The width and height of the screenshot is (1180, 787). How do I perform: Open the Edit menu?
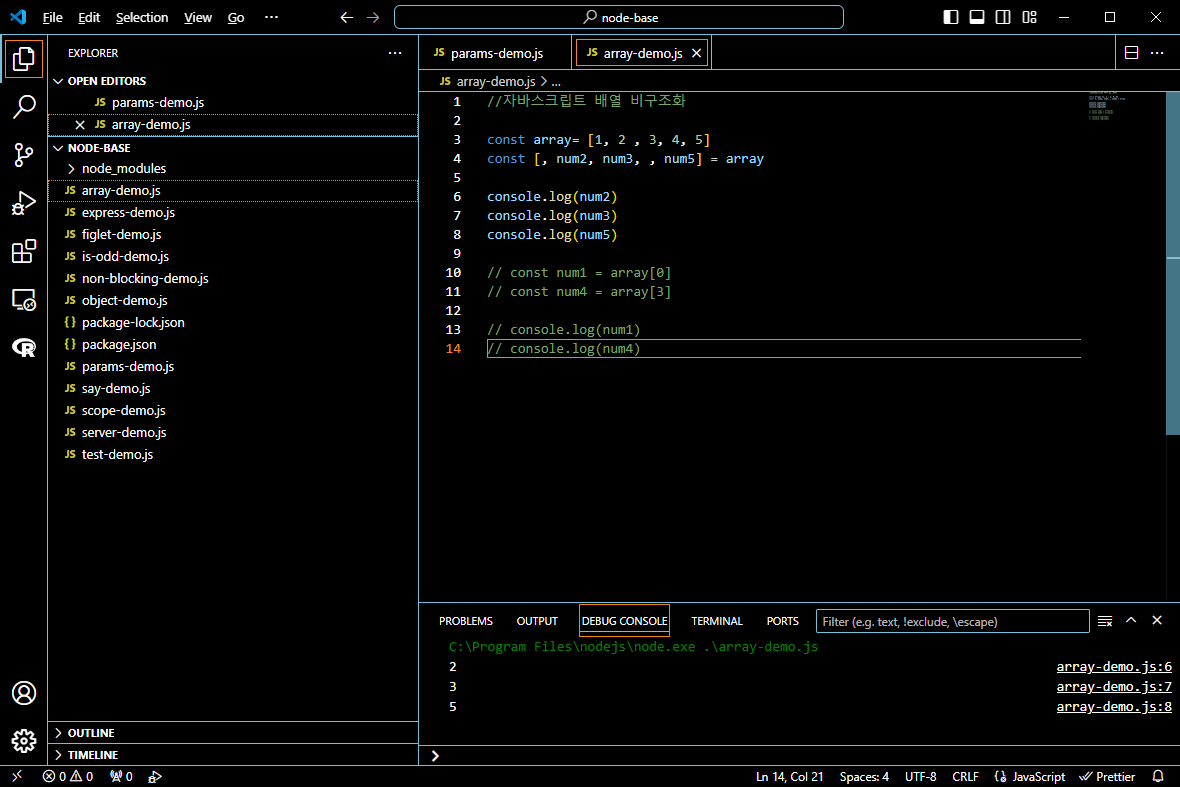[89, 17]
